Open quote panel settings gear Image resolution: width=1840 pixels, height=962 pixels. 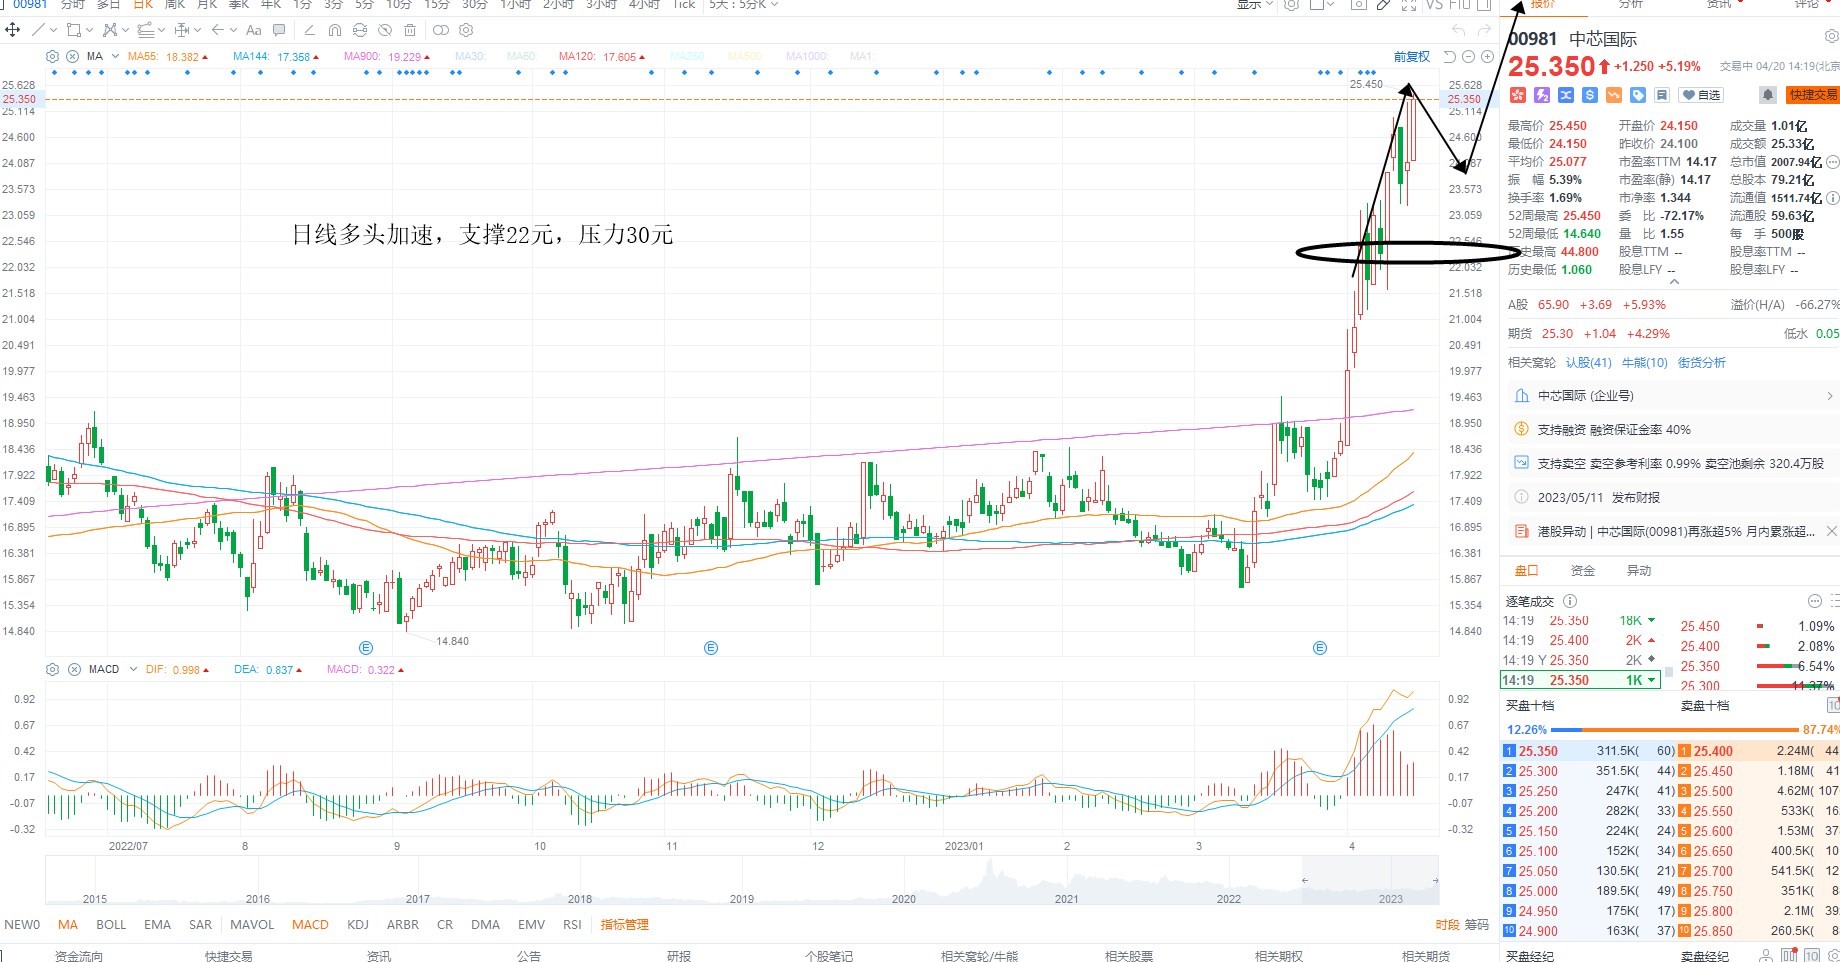coord(1831,37)
